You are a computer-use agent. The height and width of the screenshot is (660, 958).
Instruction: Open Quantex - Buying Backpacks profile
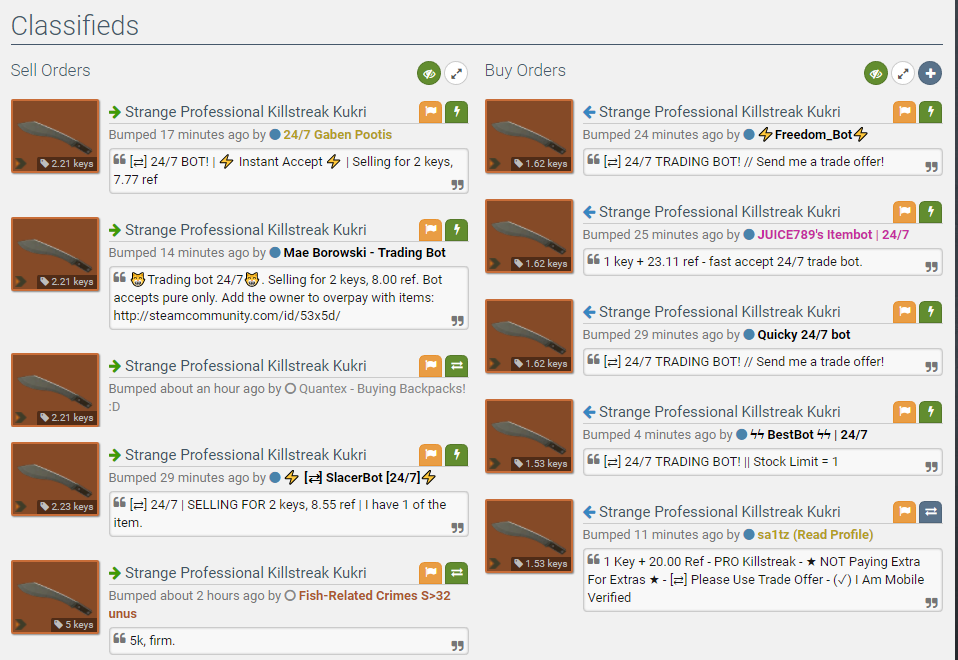tap(382, 389)
